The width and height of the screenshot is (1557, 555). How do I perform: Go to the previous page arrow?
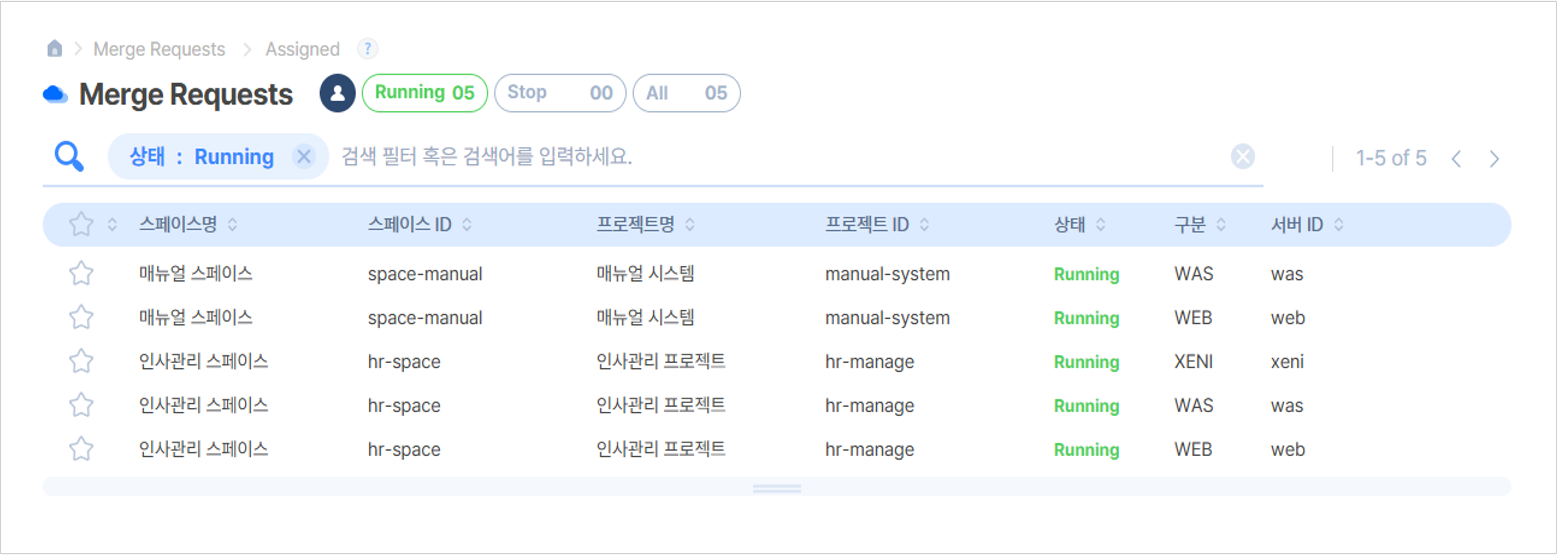pyautogui.click(x=1456, y=159)
